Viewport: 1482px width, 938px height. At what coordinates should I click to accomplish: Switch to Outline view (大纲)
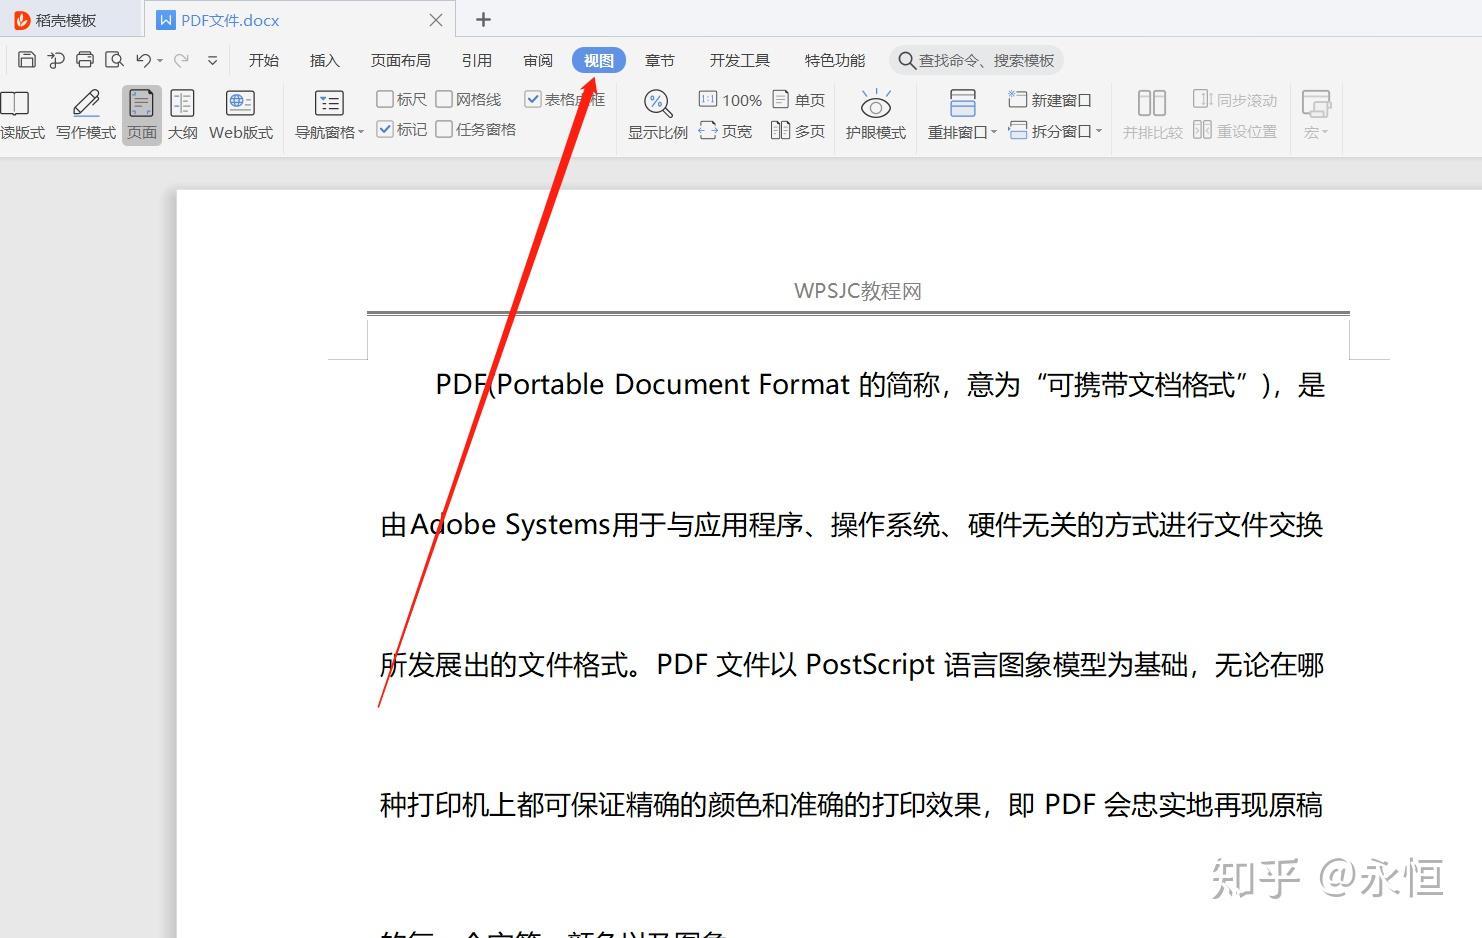(182, 115)
